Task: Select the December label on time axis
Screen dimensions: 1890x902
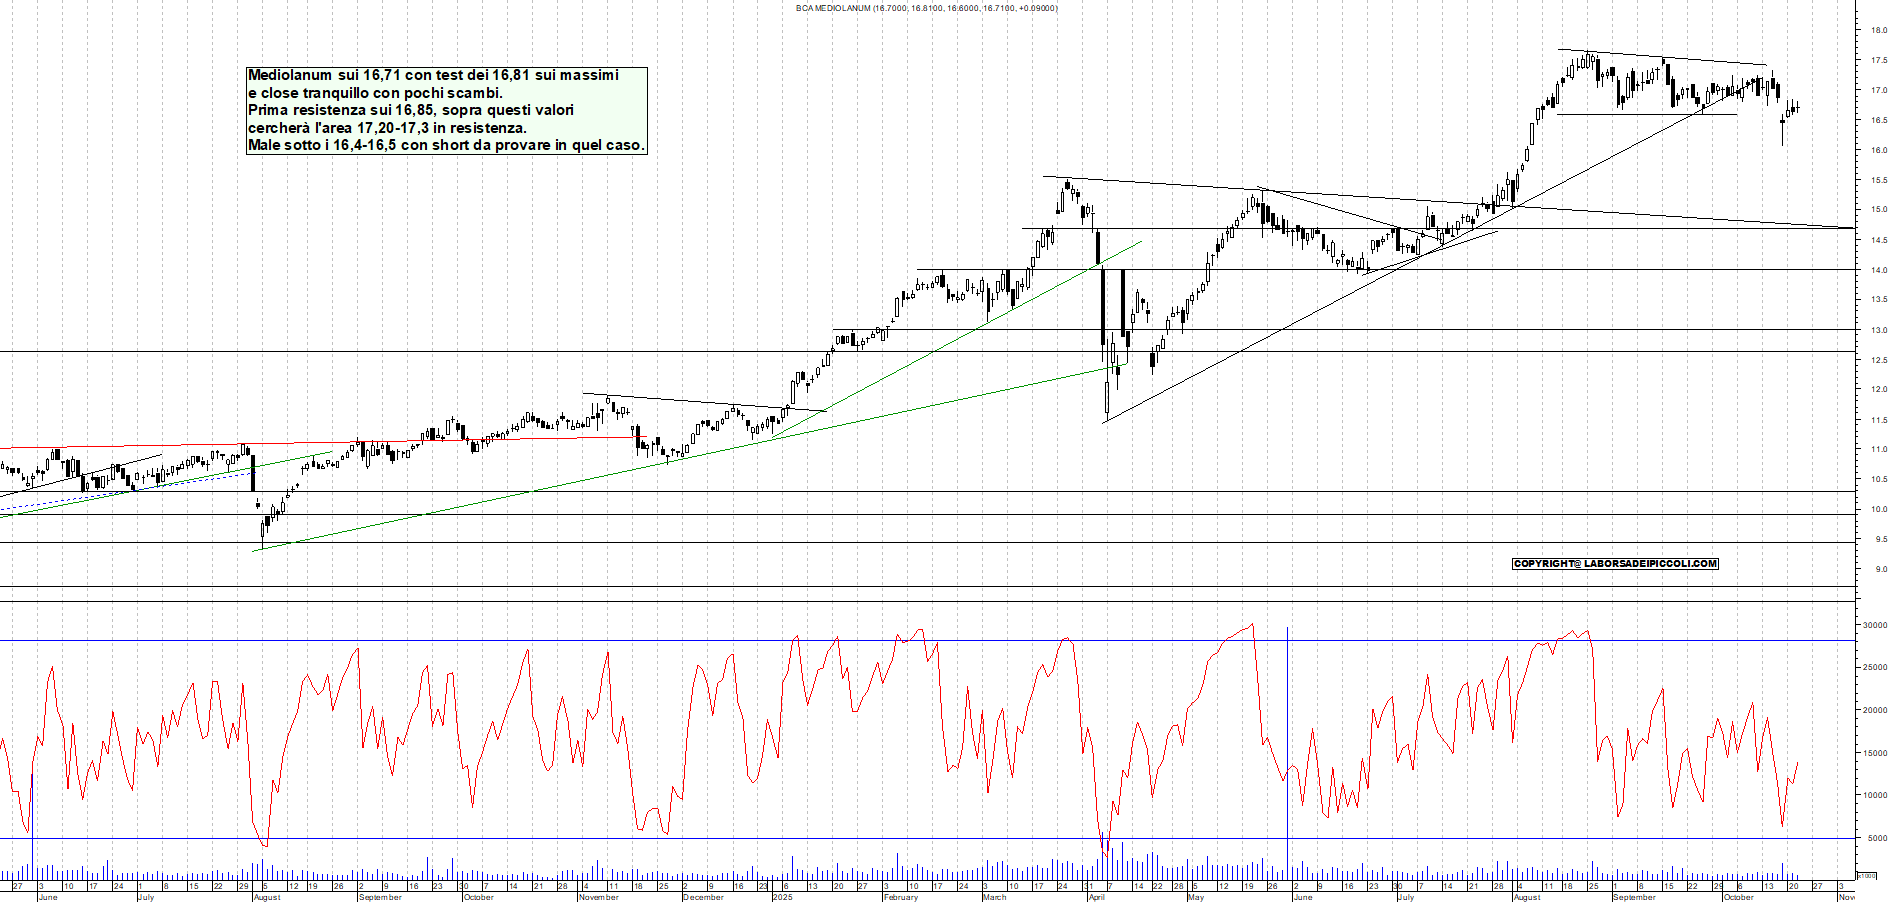Action: coord(703,897)
